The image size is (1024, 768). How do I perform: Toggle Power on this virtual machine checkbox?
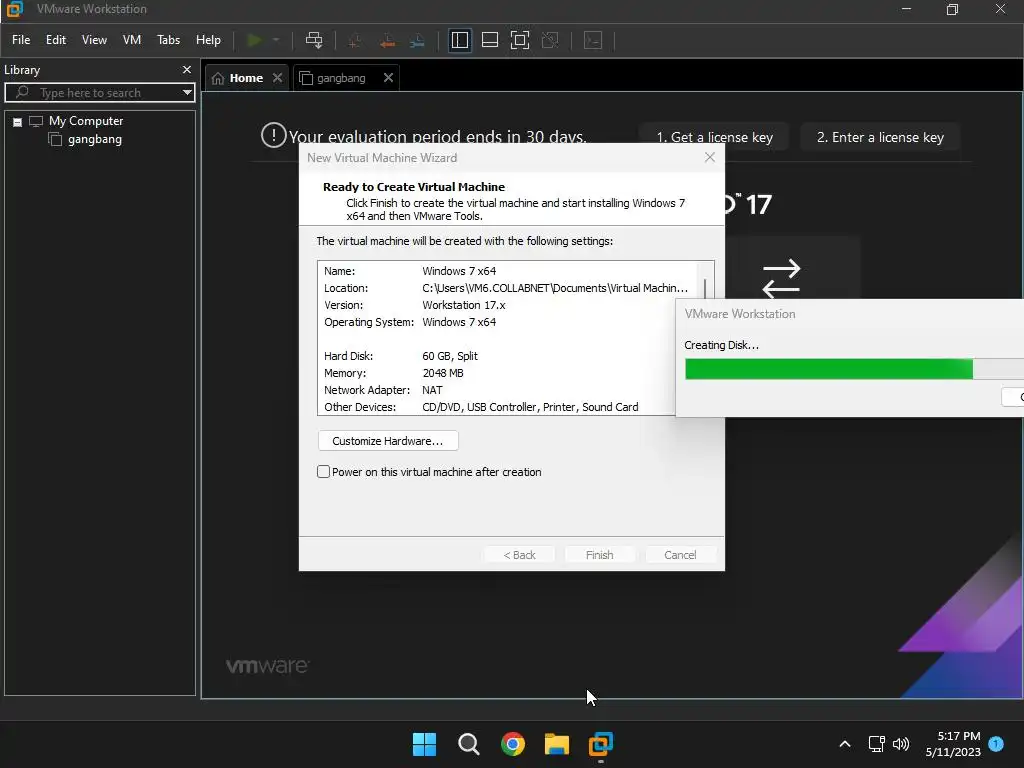(323, 472)
